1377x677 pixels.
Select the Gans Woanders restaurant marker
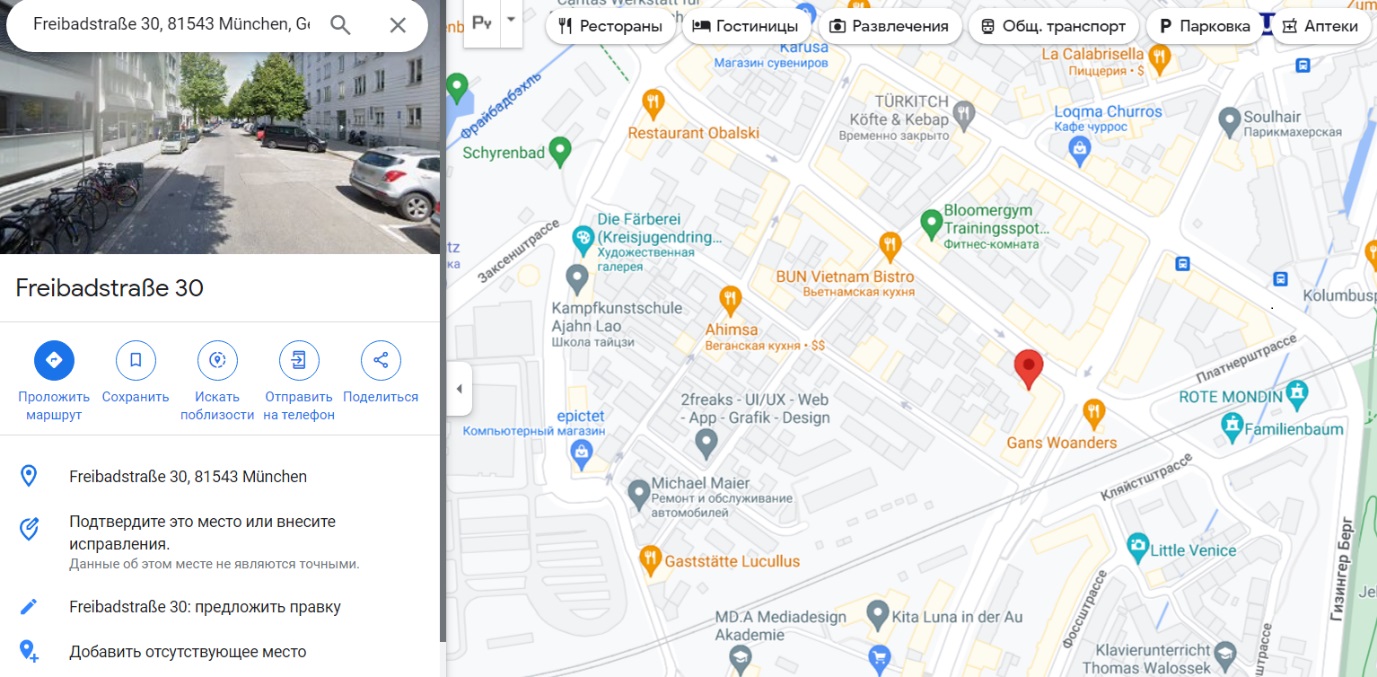(1094, 411)
